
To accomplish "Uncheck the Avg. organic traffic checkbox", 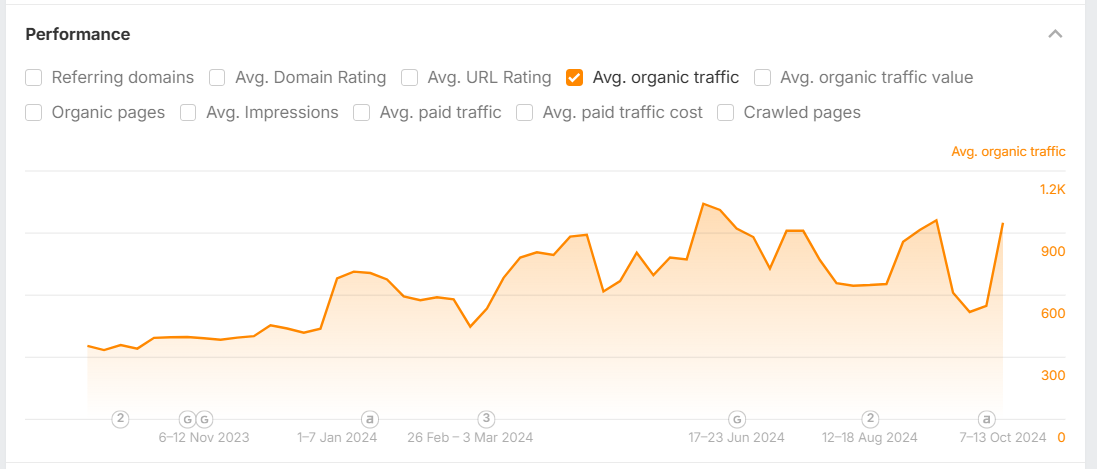I will tap(575, 77).
